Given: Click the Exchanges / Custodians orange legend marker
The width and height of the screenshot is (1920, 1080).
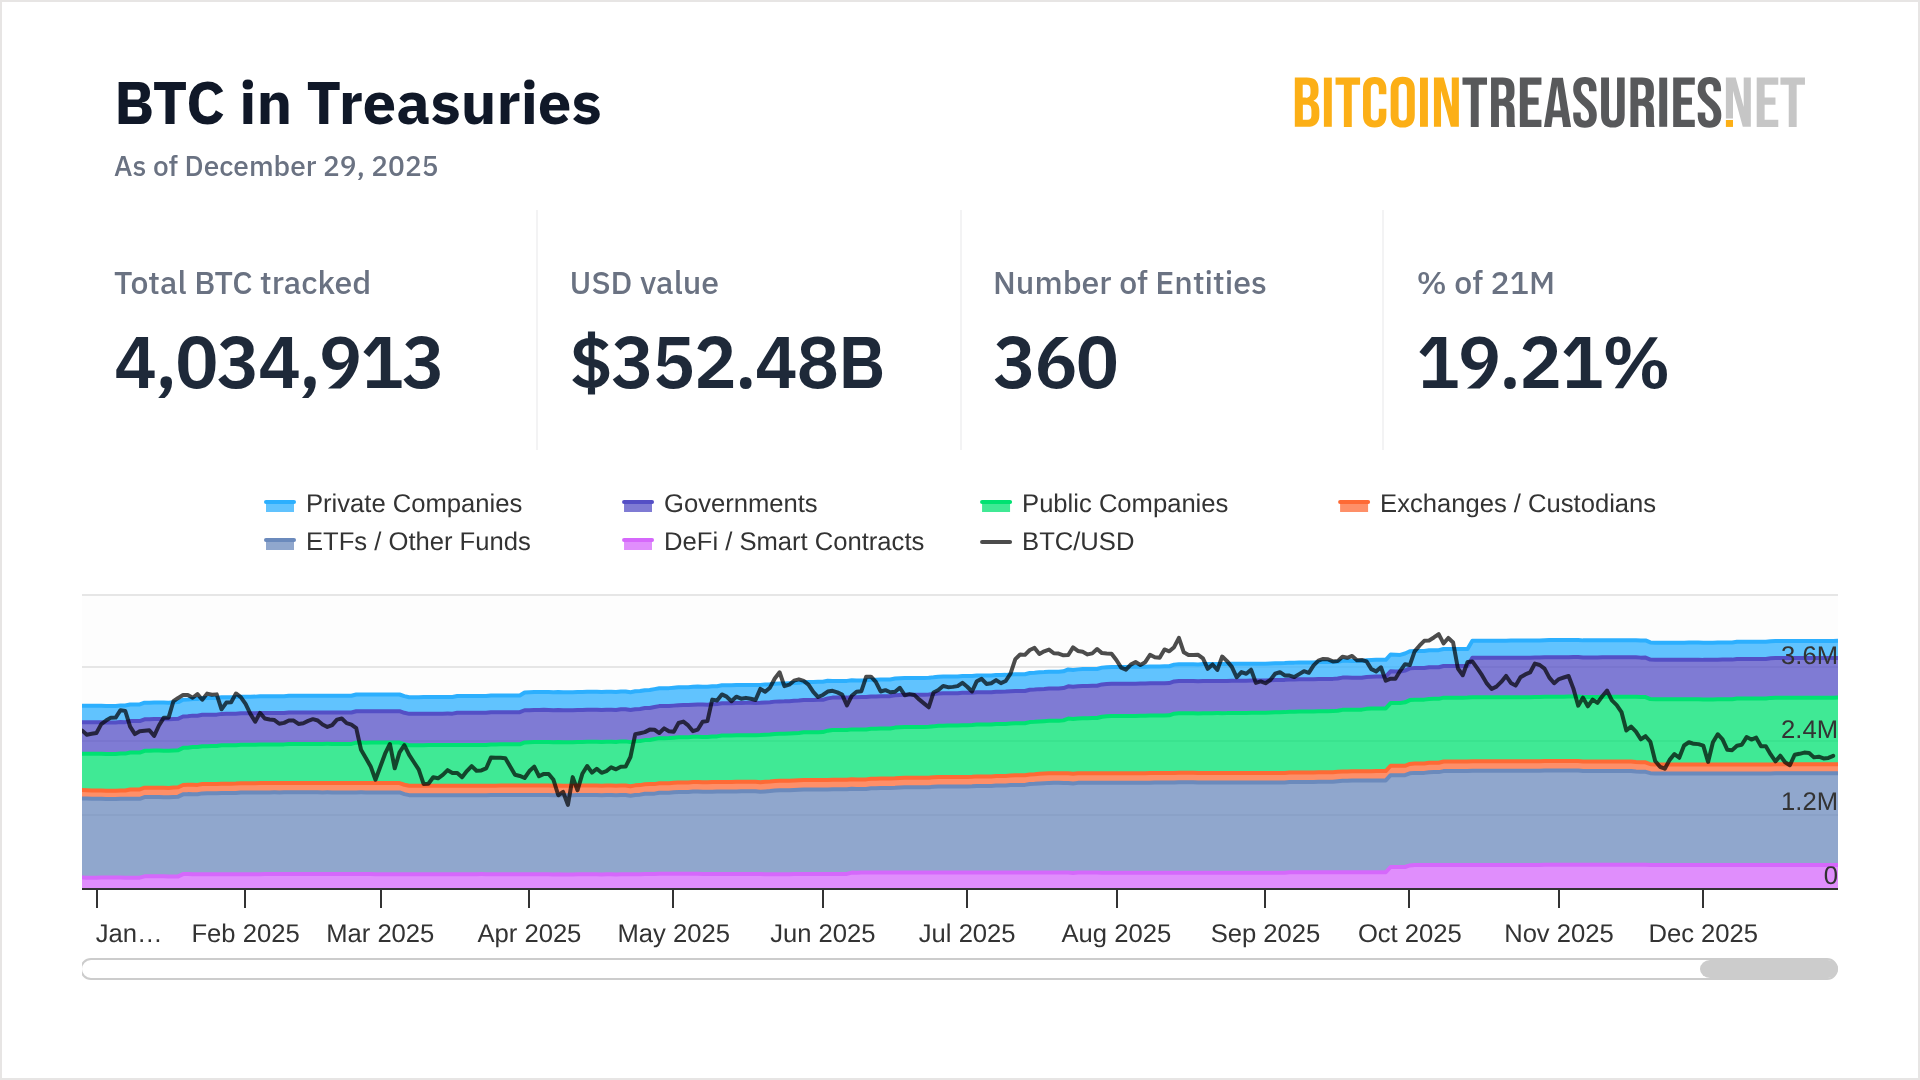Looking at the screenshot, I should coord(1353,505).
